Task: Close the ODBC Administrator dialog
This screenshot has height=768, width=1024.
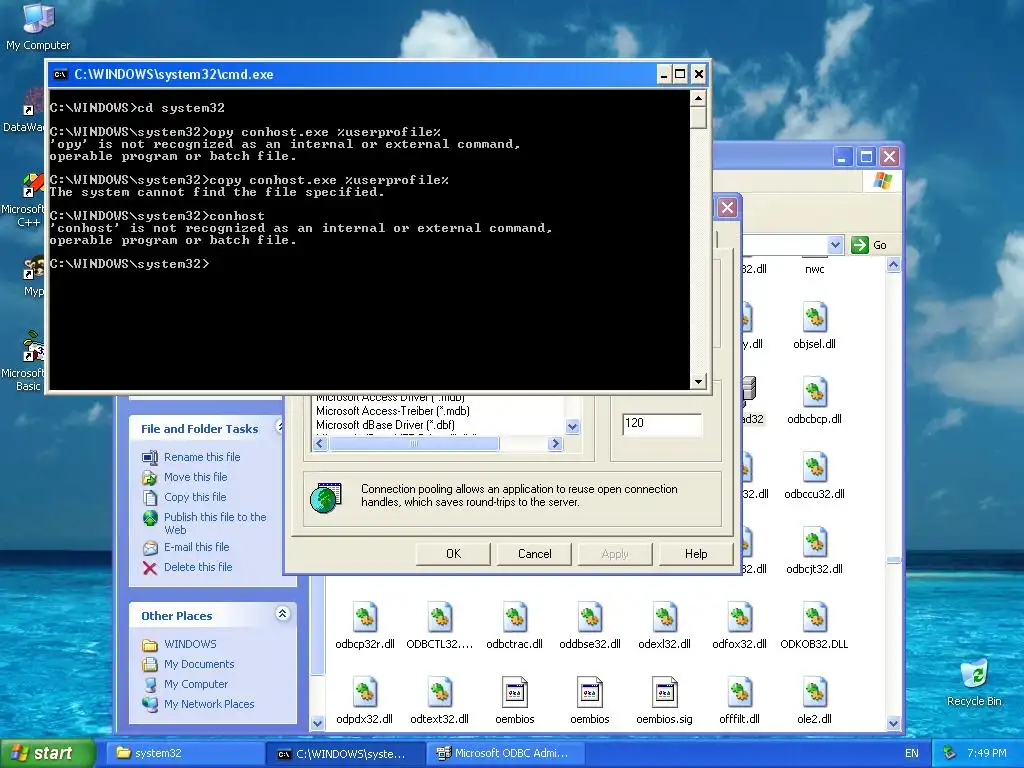Action: (x=727, y=208)
